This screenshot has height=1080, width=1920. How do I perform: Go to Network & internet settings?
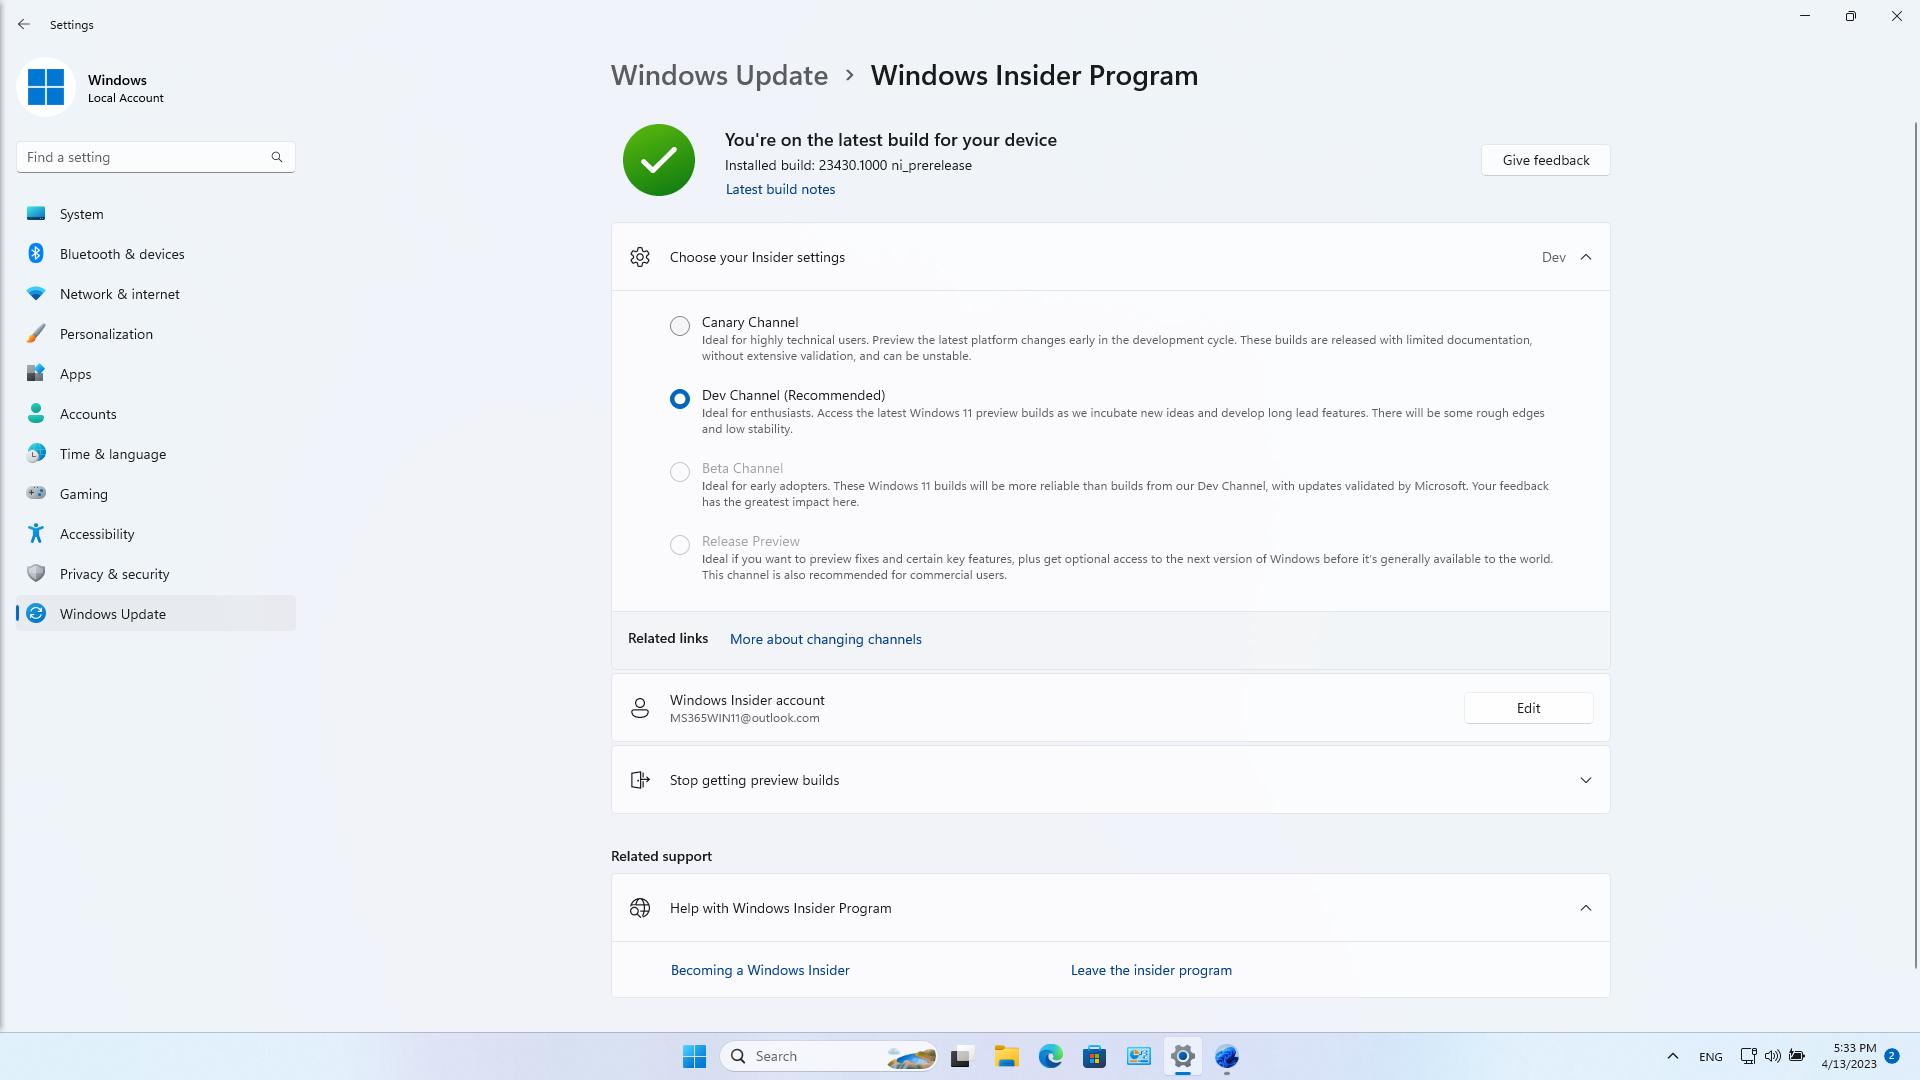point(119,293)
